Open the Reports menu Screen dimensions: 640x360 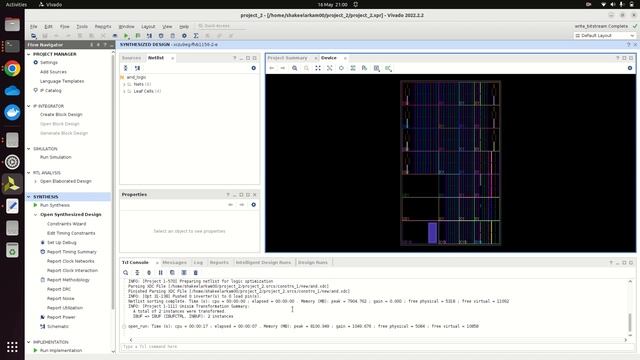(x=103, y=27)
